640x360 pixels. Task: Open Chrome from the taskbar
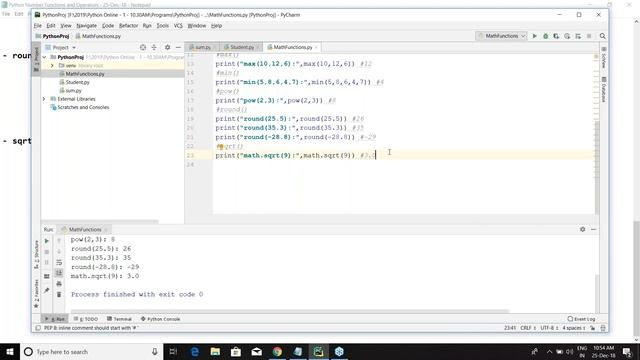(x=277, y=351)
